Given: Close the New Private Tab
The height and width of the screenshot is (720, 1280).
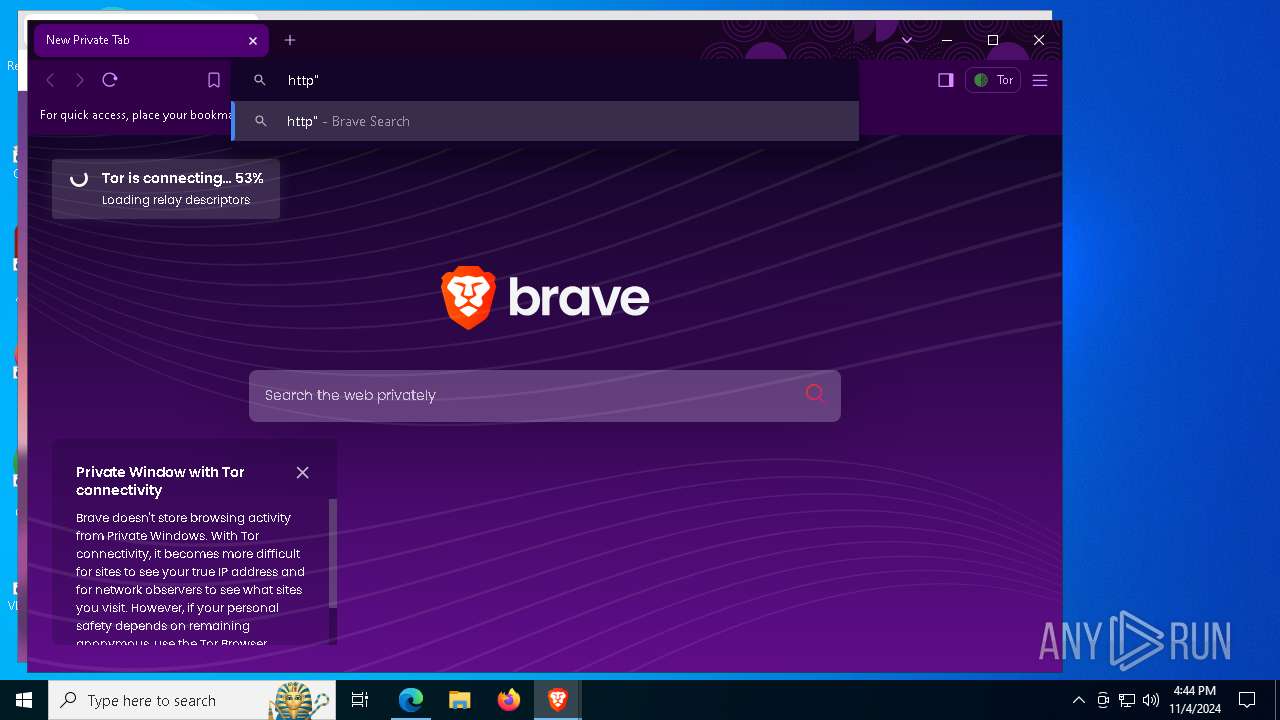Looking at the screenshot, I should pos(253,40).
